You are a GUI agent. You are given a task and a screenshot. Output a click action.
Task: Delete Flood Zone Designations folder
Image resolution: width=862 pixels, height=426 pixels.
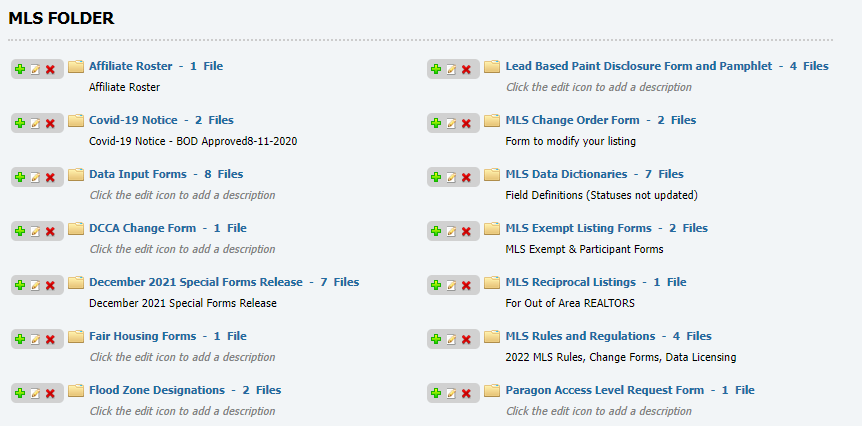click(x=50, y=393)
